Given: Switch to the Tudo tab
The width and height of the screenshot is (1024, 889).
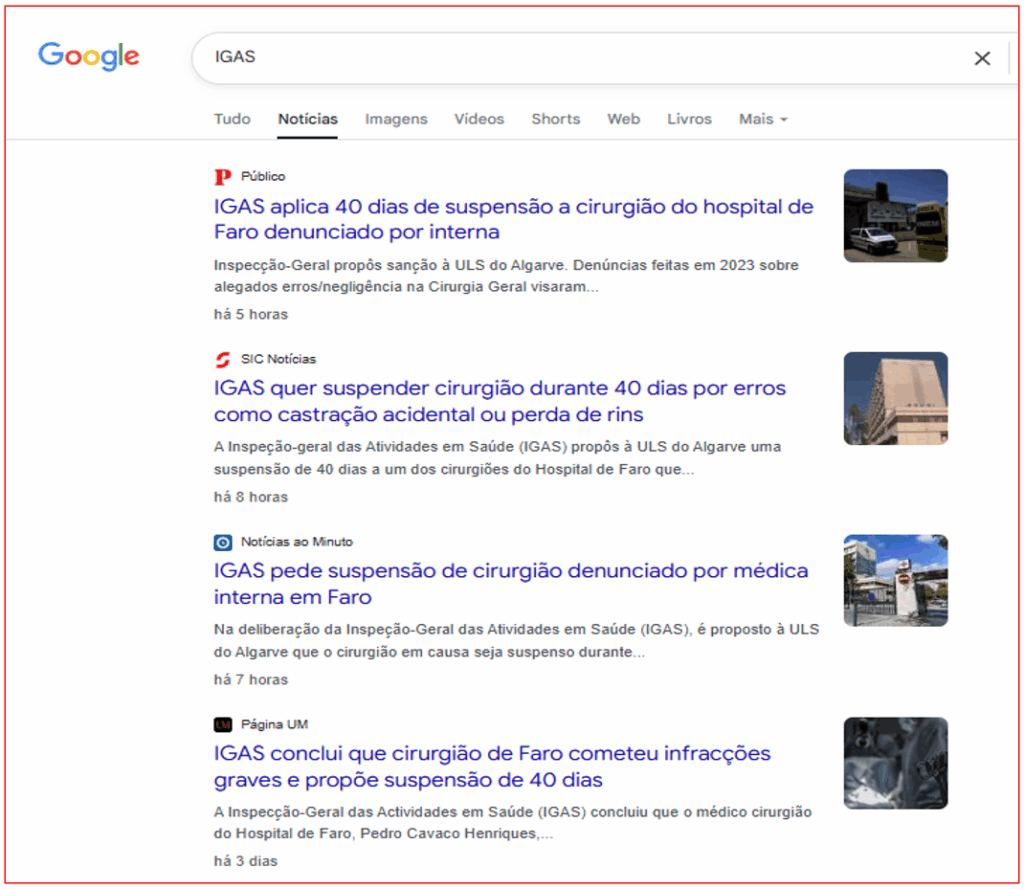Looking at the screenshot, I should pyautogui.click(x=232, y=119).
